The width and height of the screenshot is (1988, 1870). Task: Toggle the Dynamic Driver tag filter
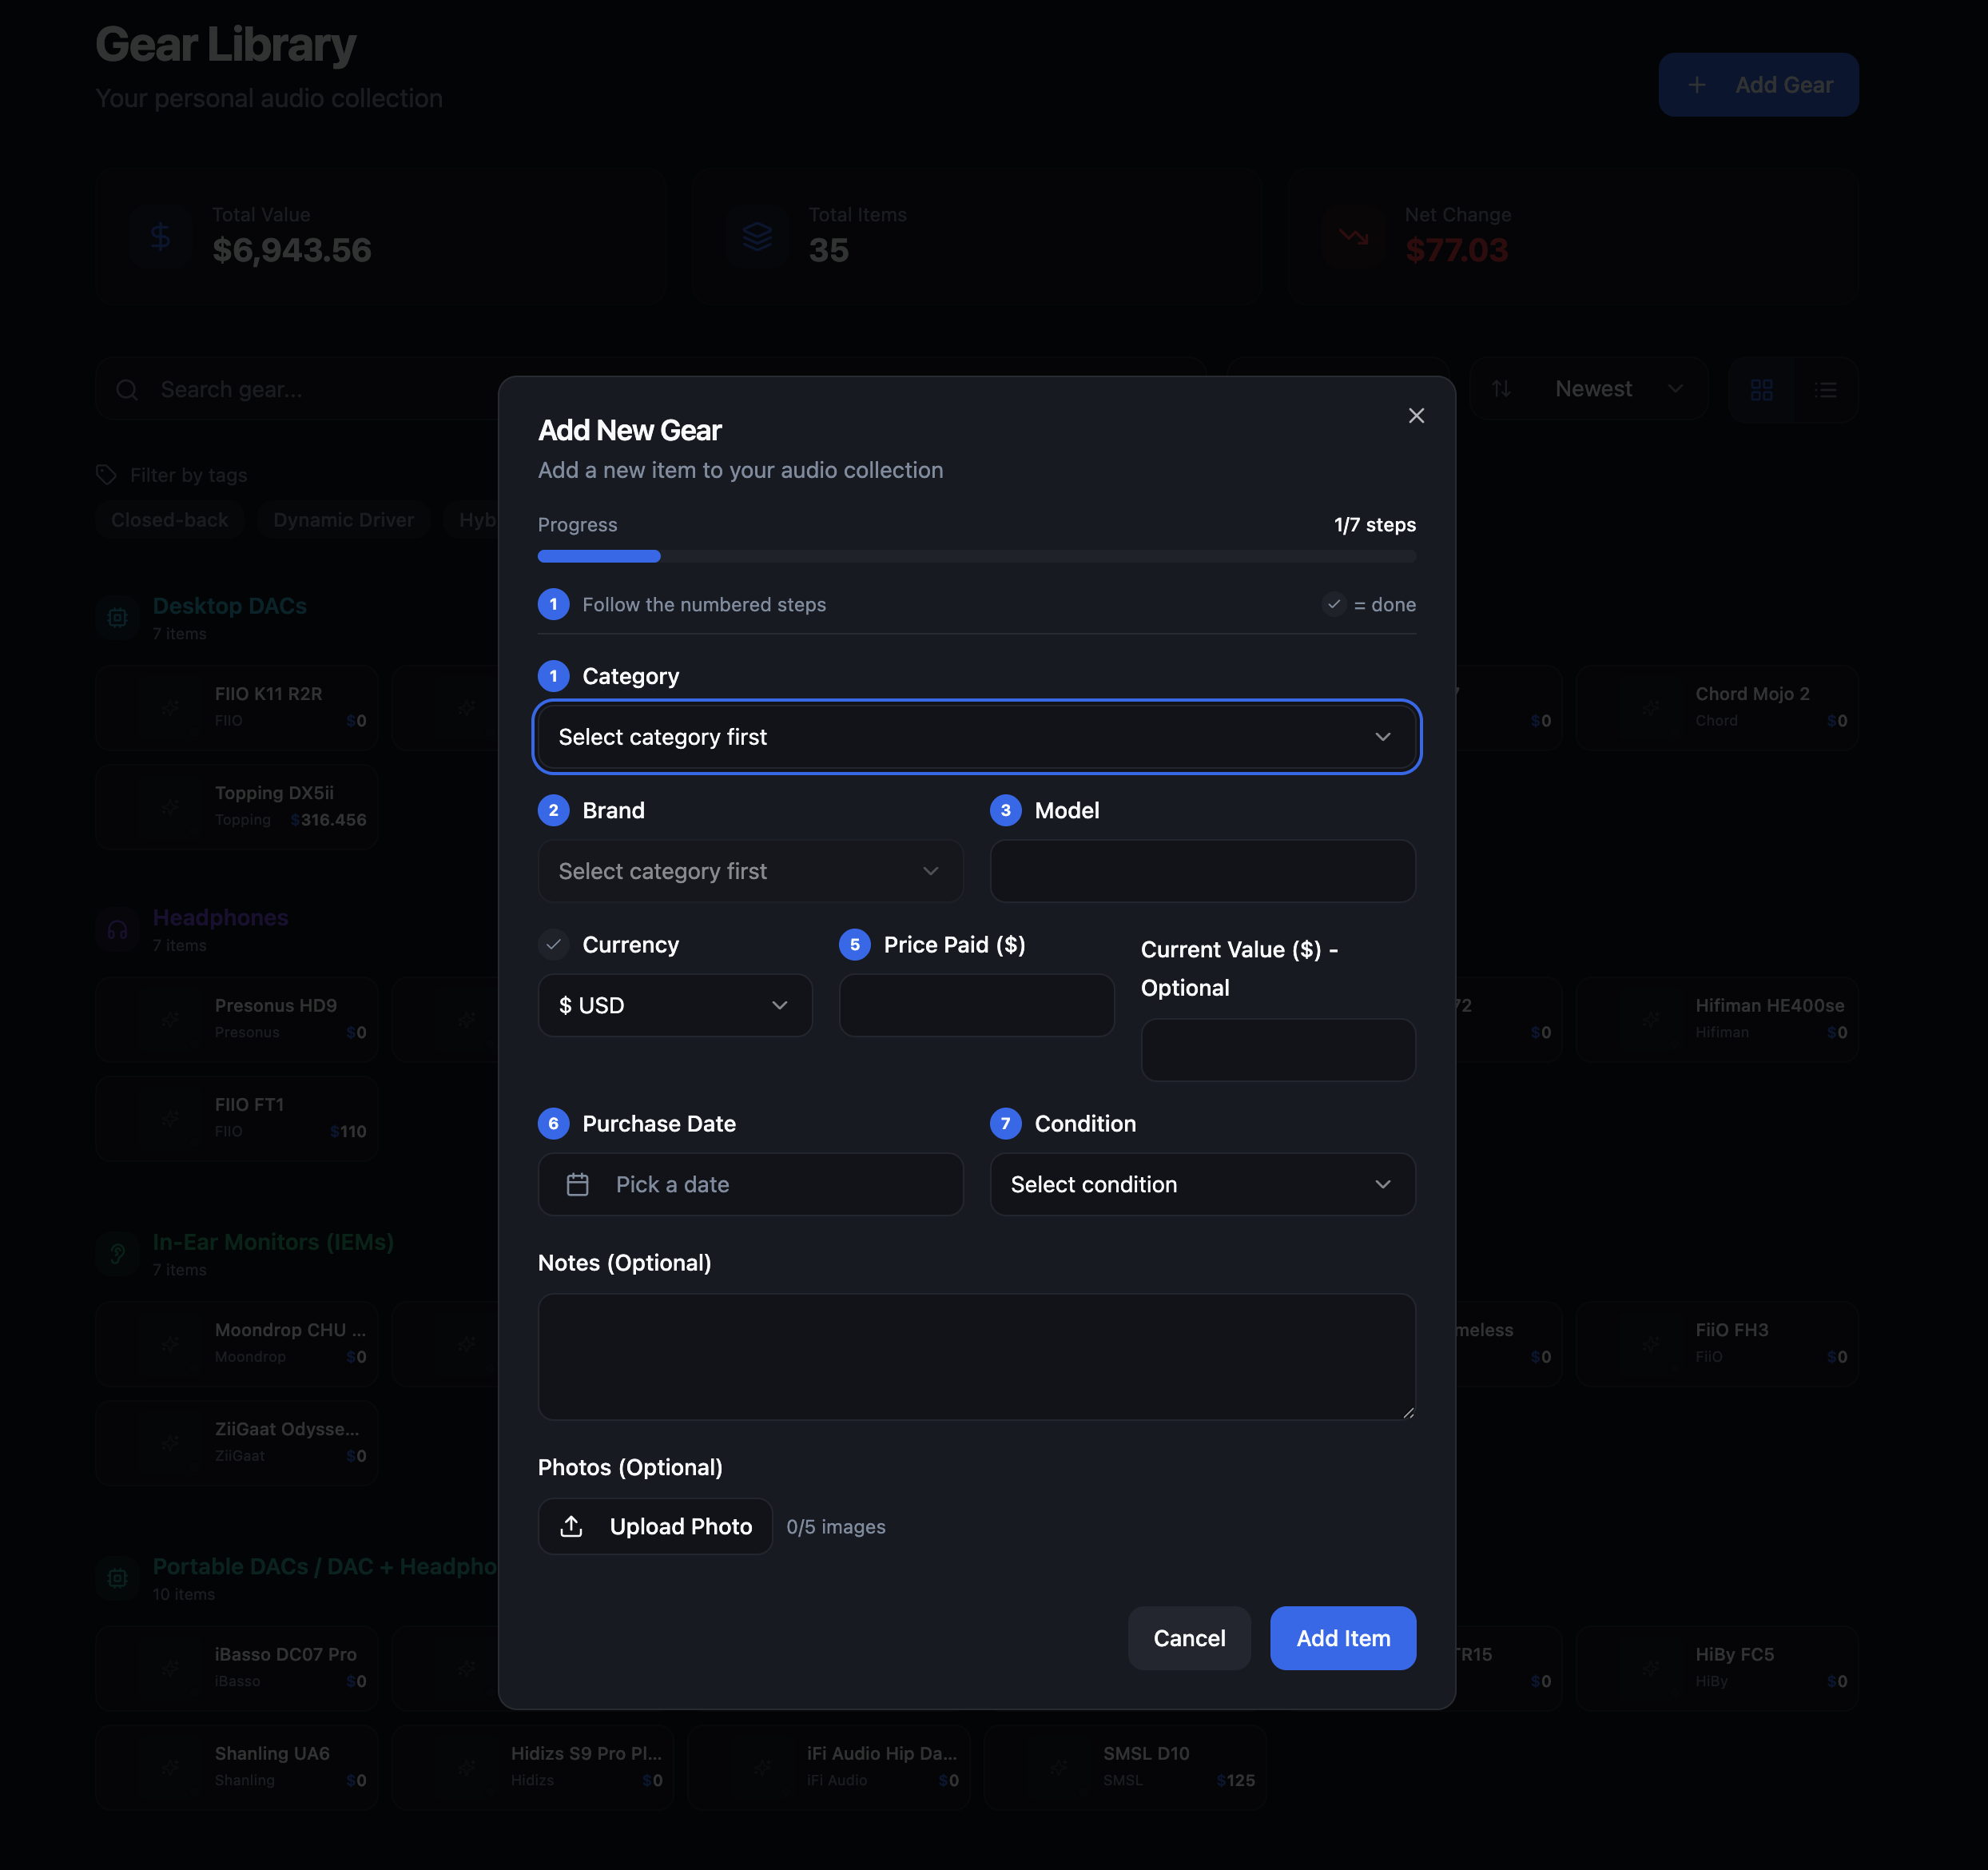click(x=343, y=520)
